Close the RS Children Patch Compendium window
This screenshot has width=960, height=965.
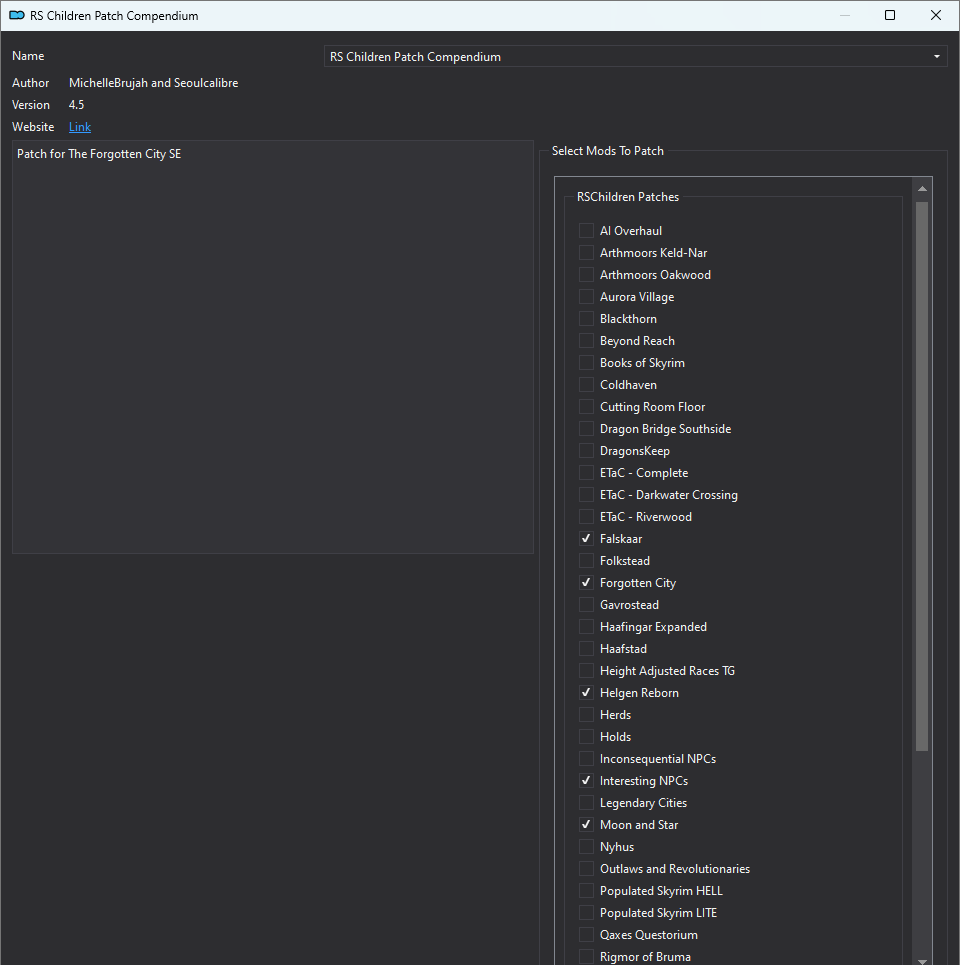click(936, 15)
